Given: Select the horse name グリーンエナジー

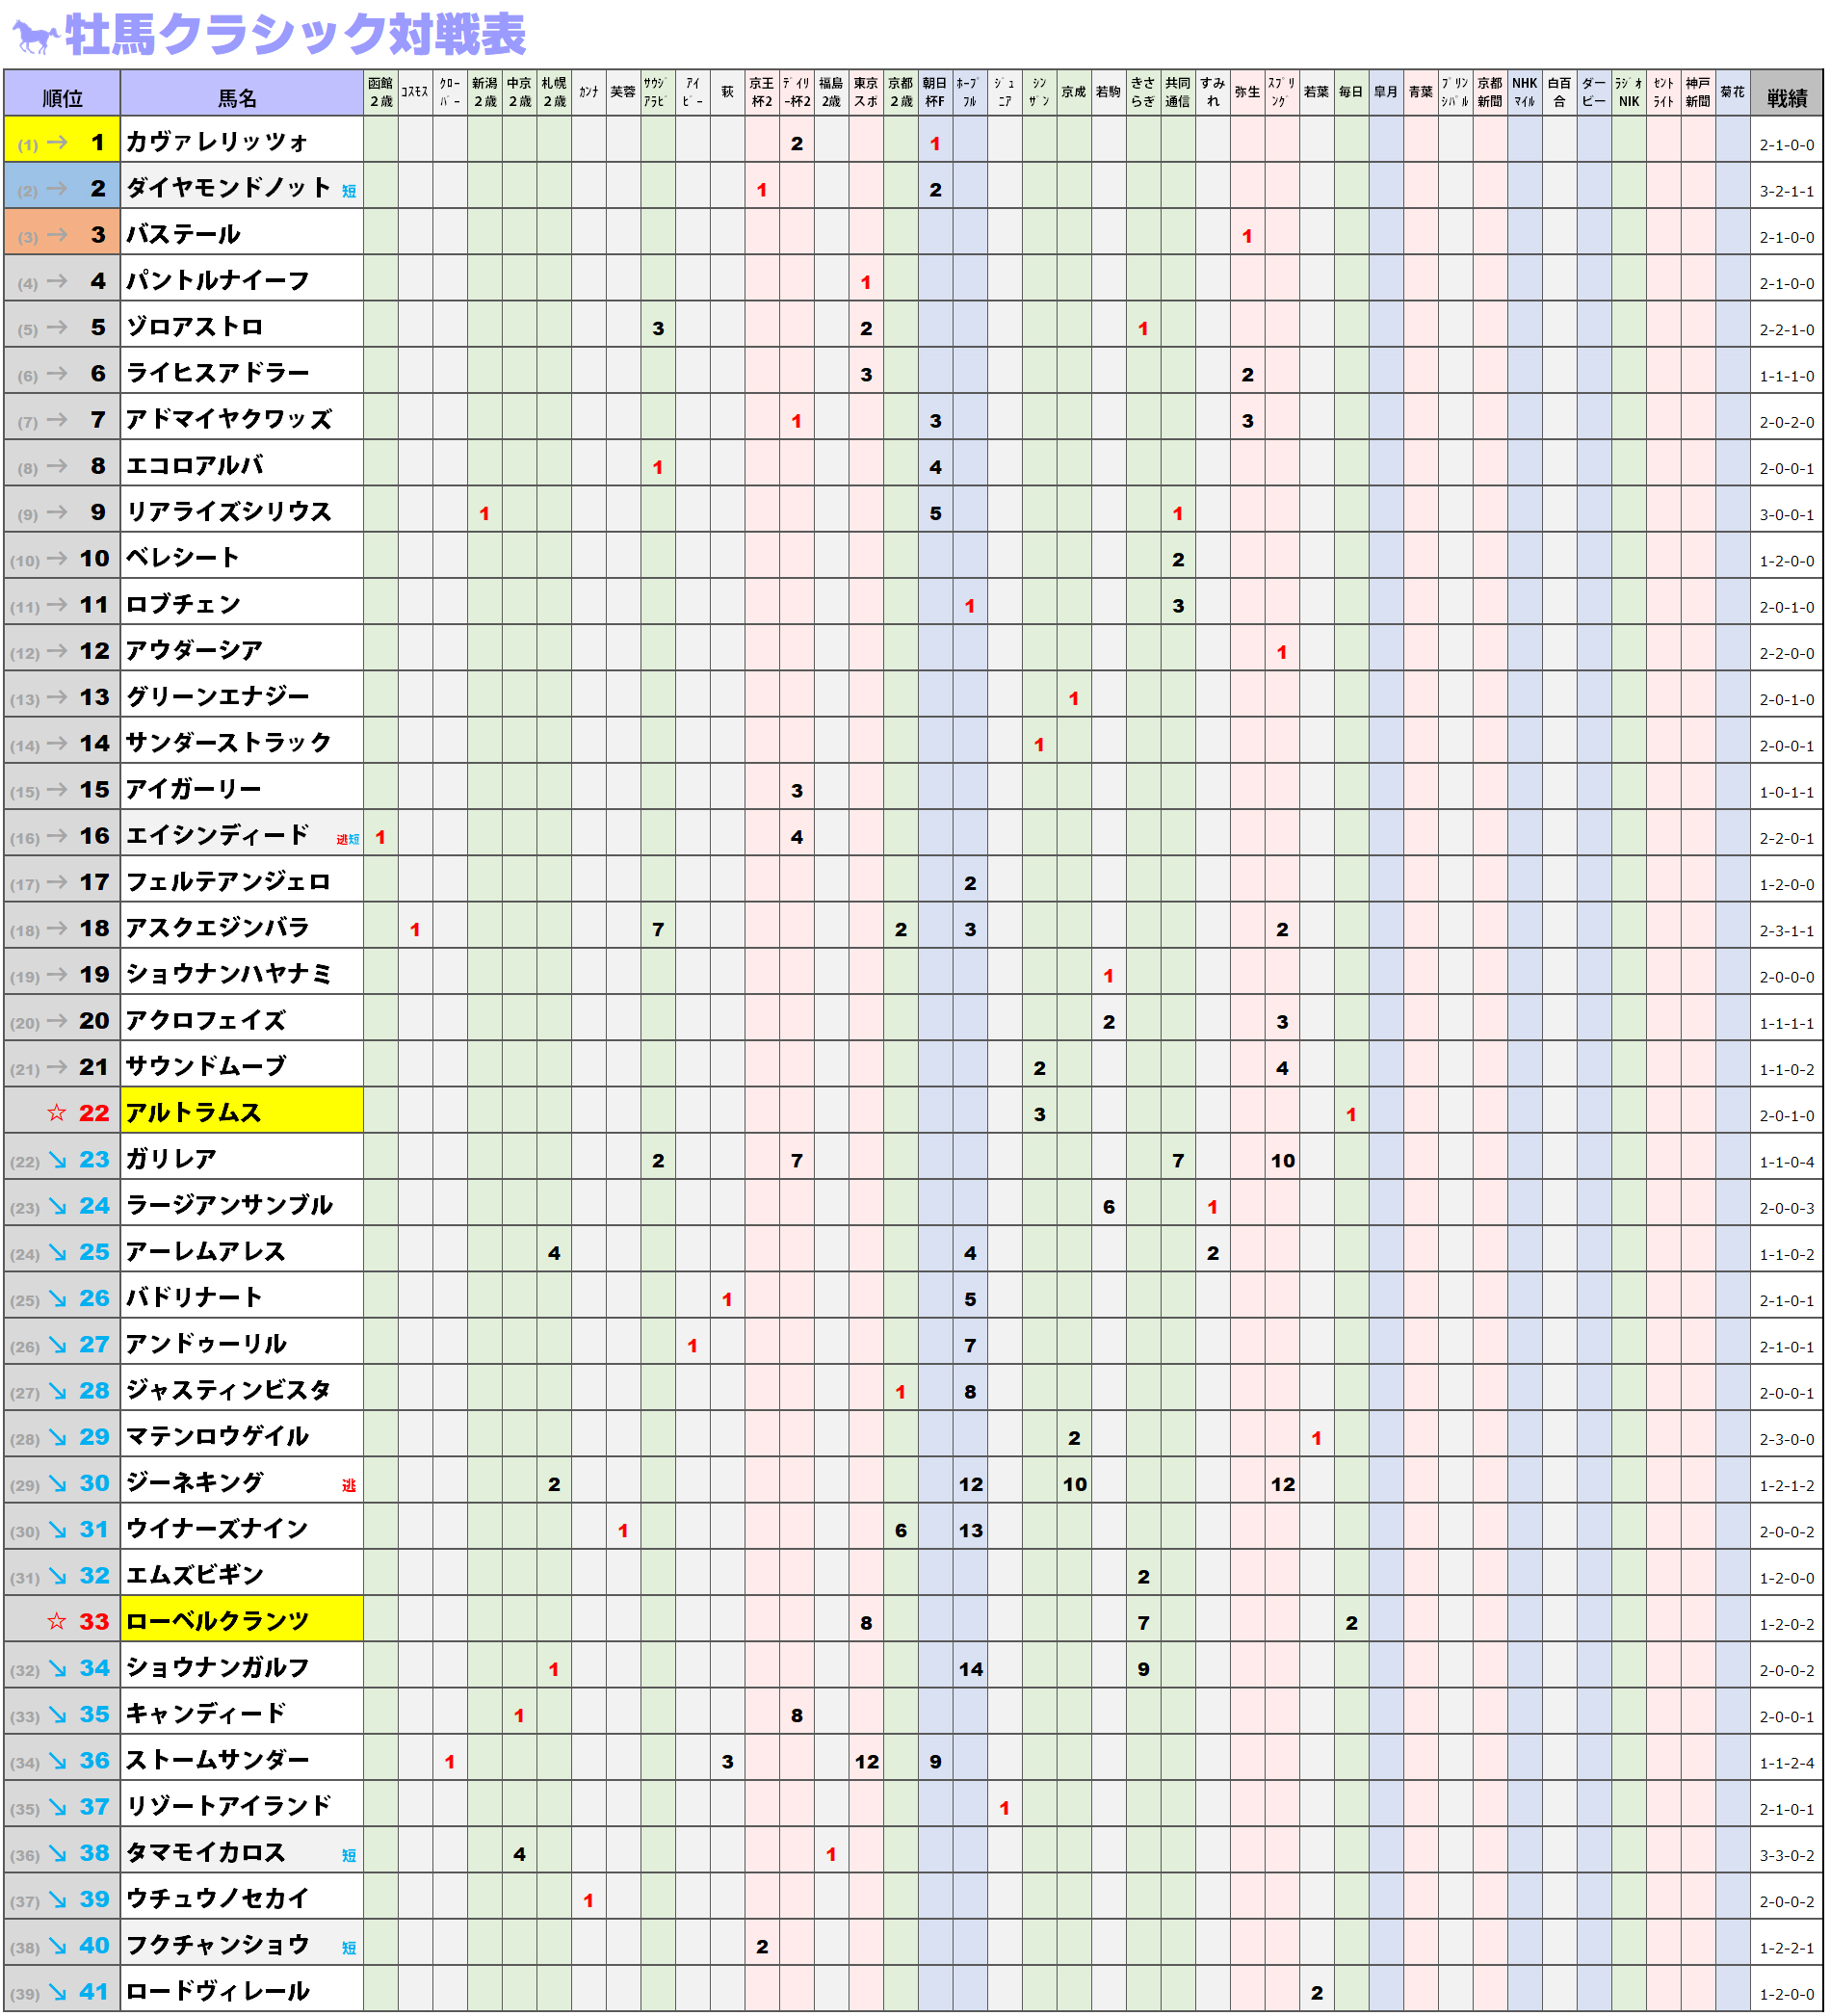Looking at the screenshot, I should [218, 697].
